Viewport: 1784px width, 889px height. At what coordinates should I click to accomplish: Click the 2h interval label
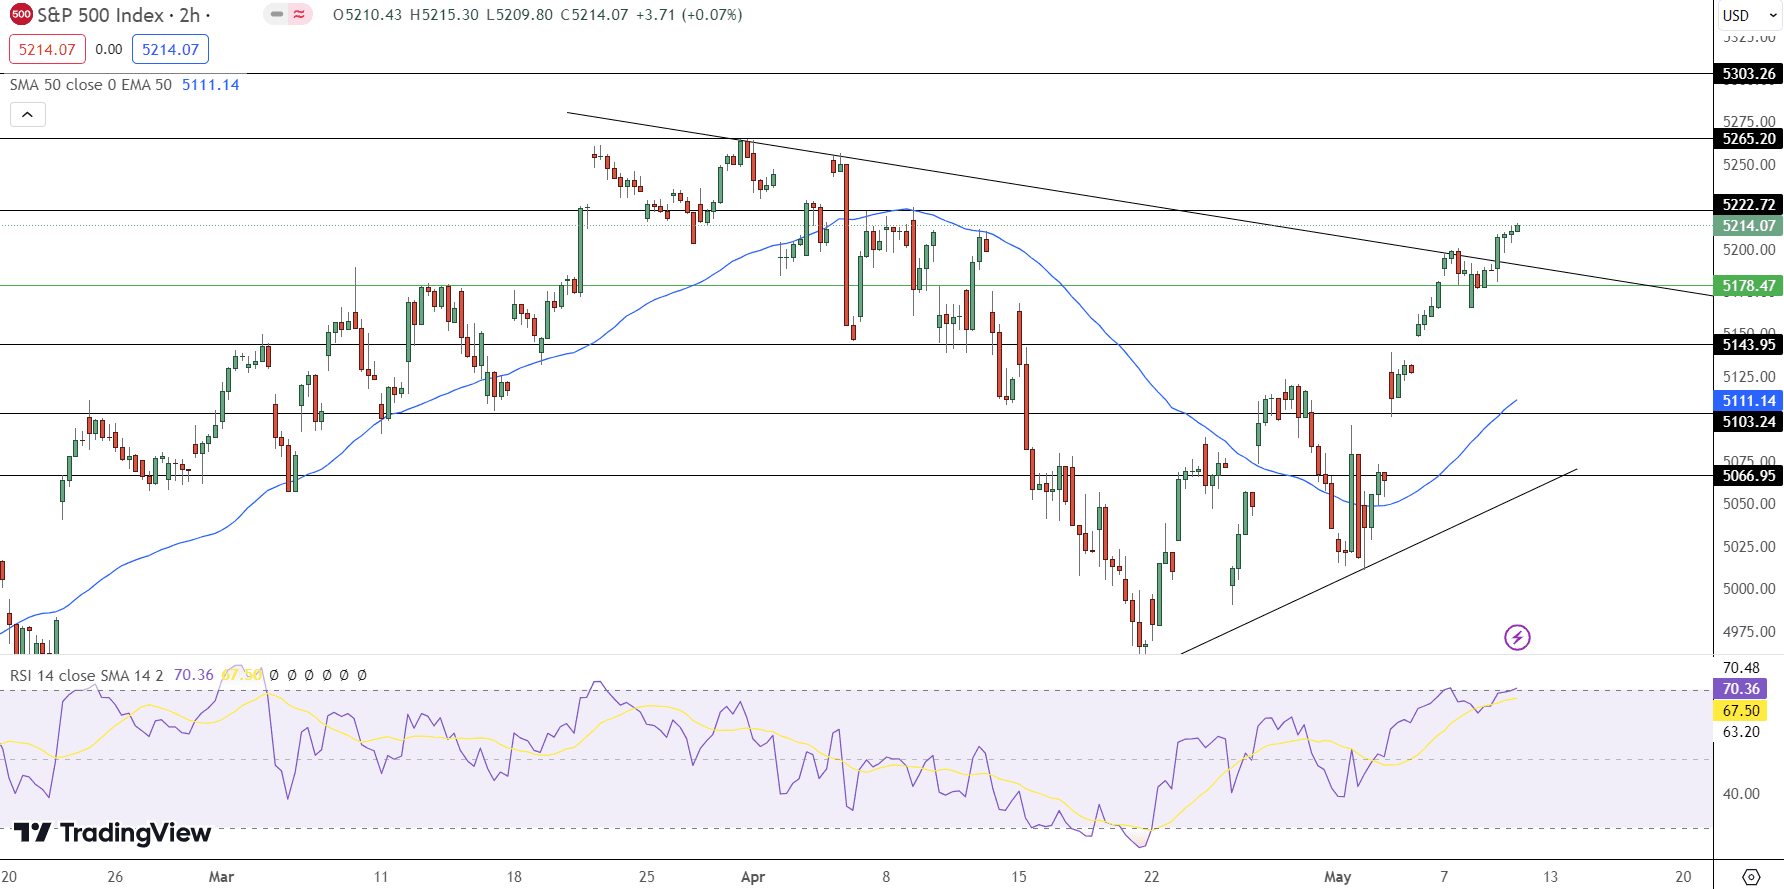tap(190, 15)
